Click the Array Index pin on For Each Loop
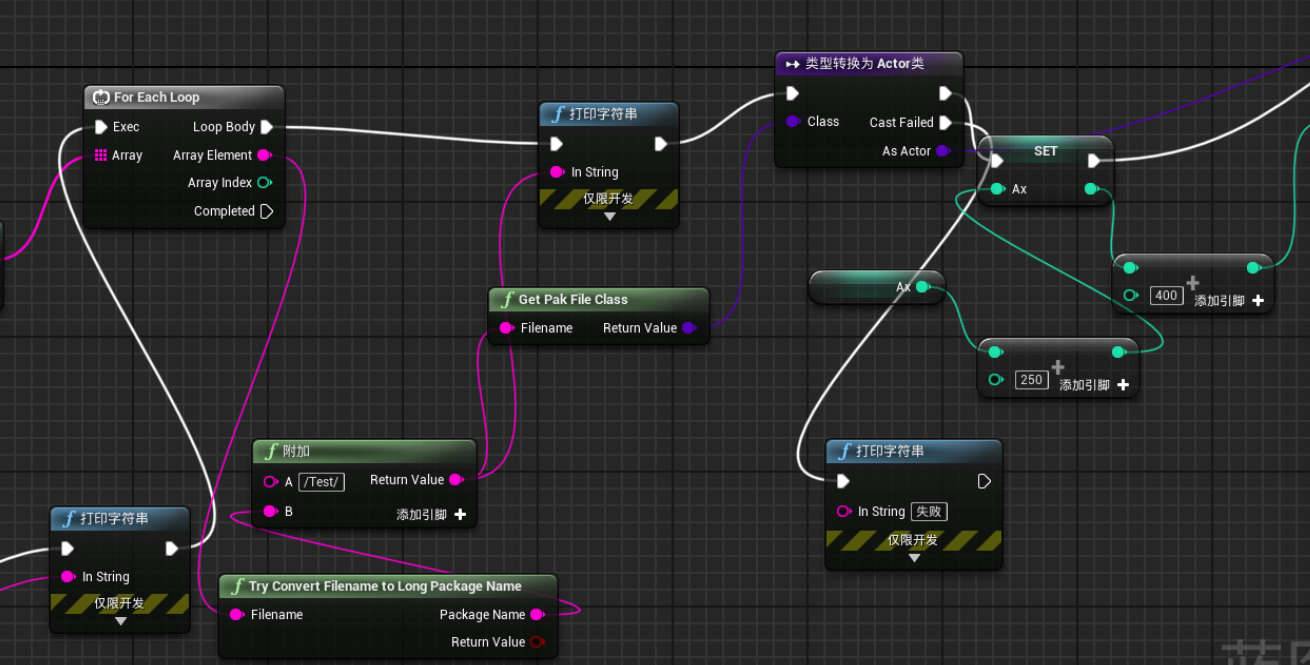Screen dimensions: 1310x665 pyautogui.click(x=264, y=183)
